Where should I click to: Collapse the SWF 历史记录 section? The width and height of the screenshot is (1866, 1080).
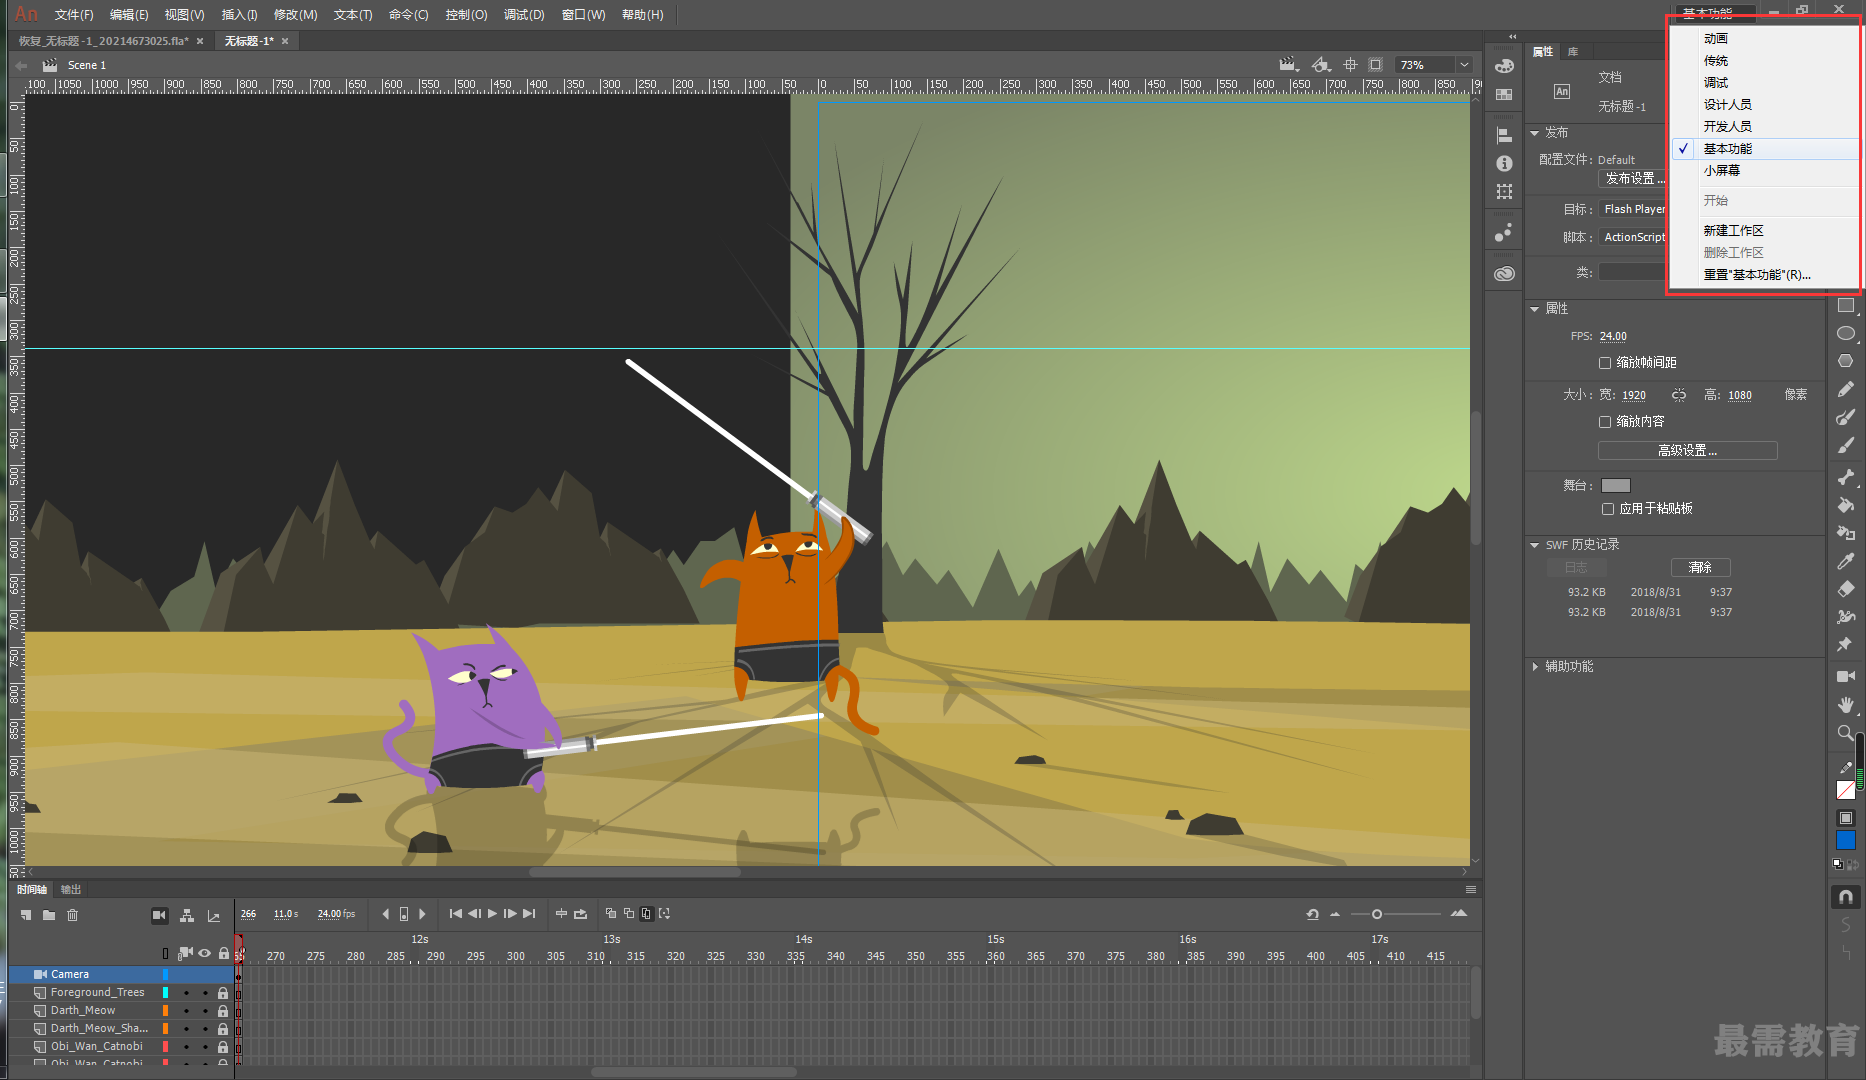(x=1535, y=545)
